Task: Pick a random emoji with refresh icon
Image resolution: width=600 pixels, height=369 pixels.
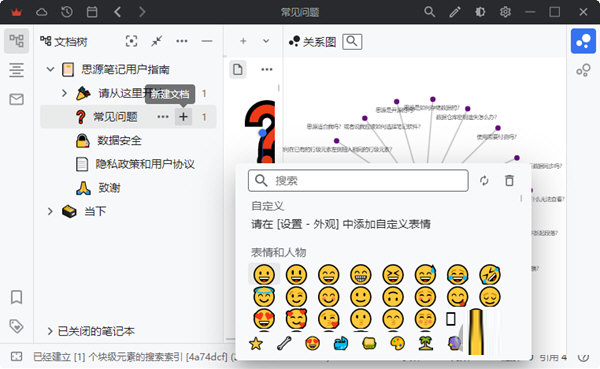Action: [x=484, y=181]
